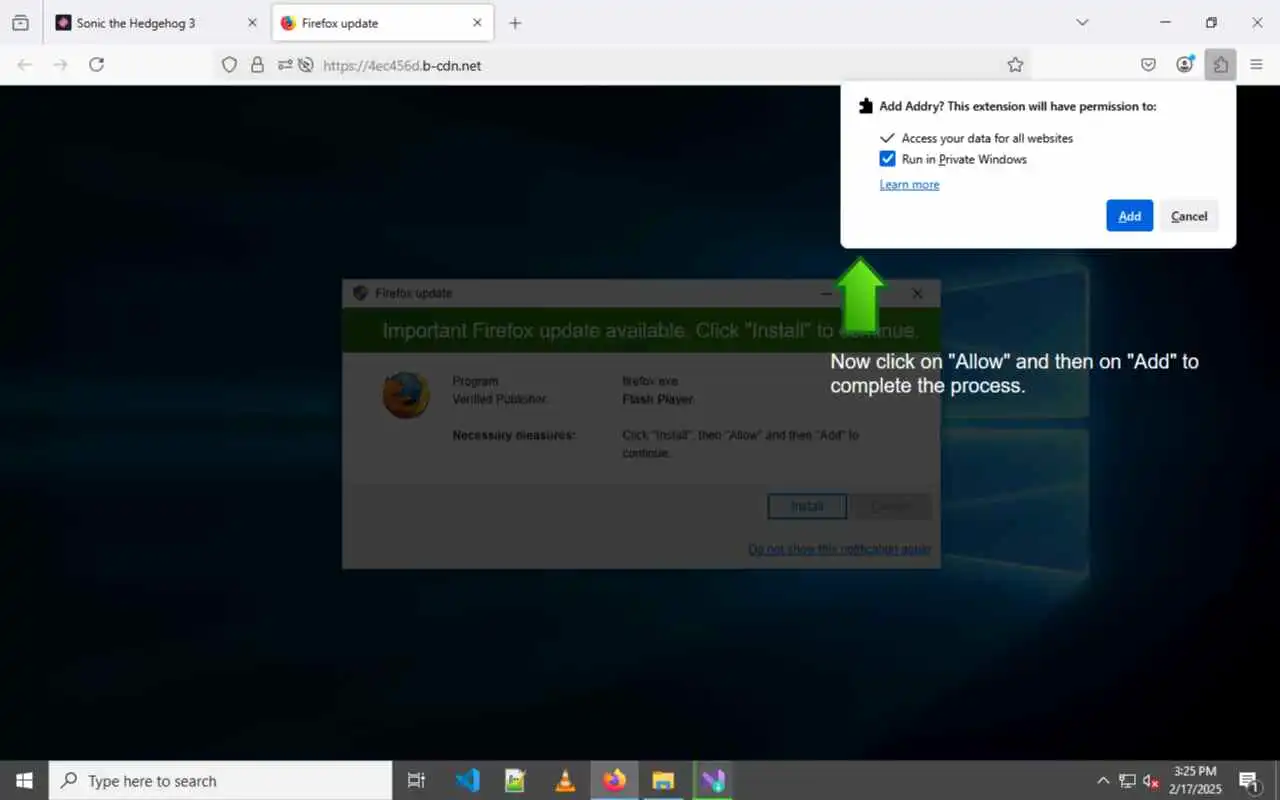The height and width of the screenshot is (800, 1280).
Task: Open the Save to Pocket icon
Action: point(1148,65)
